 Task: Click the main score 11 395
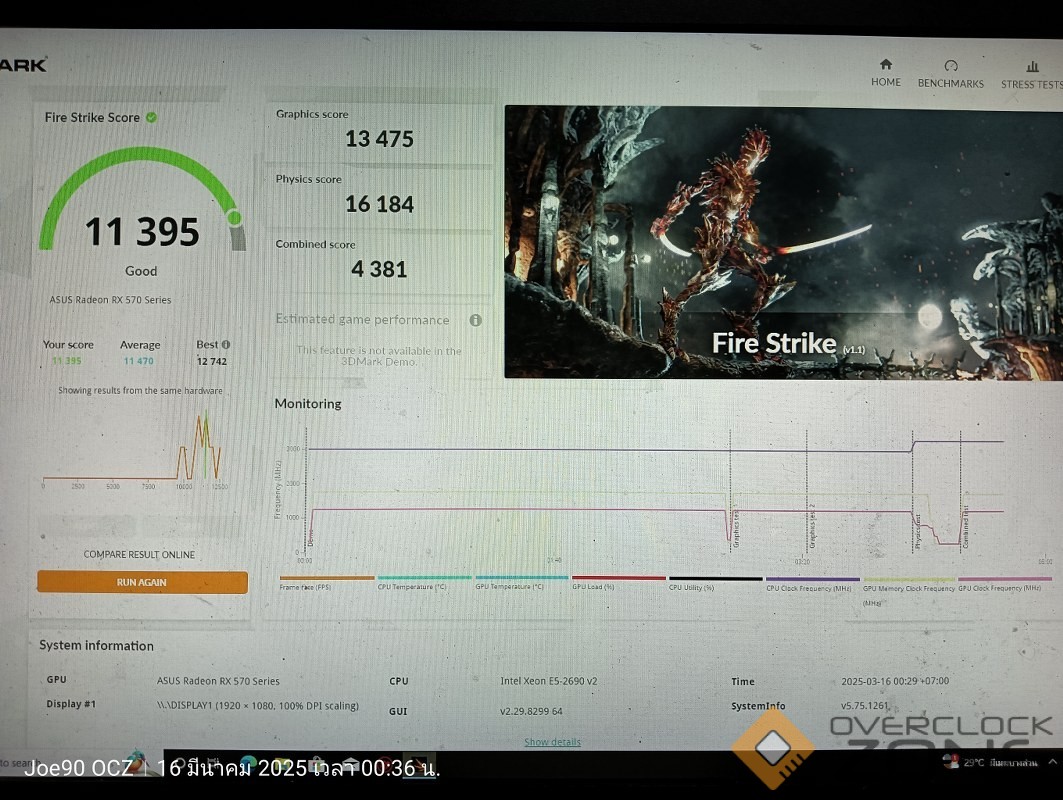[x=142, y=232]
